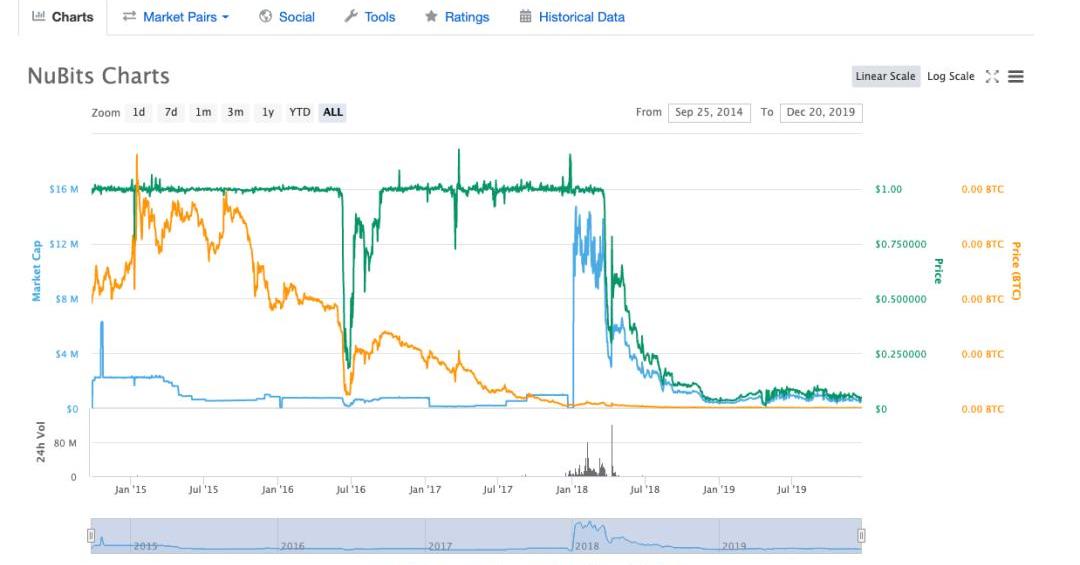Select the YTD zoom option
The height and width of the screenshot is (565, 1080).
coord(300,113)
